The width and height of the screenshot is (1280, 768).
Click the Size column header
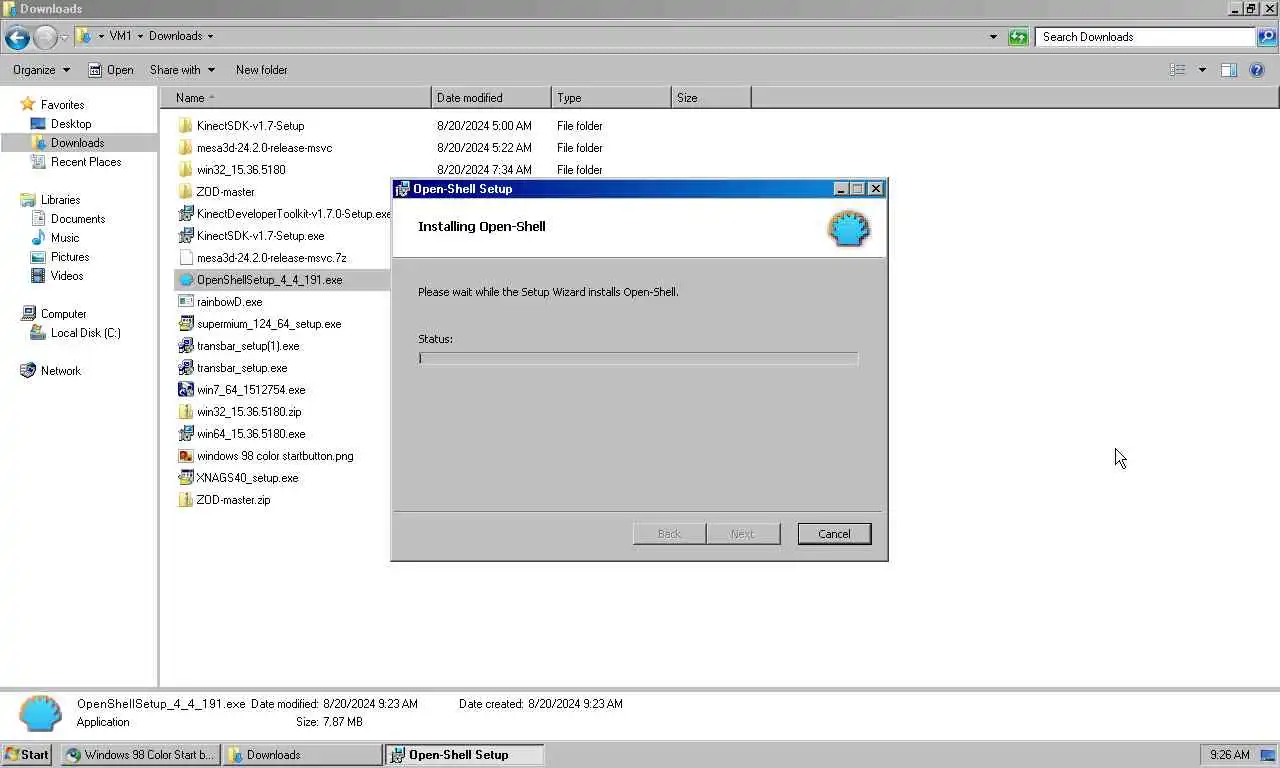coord(711,98)
